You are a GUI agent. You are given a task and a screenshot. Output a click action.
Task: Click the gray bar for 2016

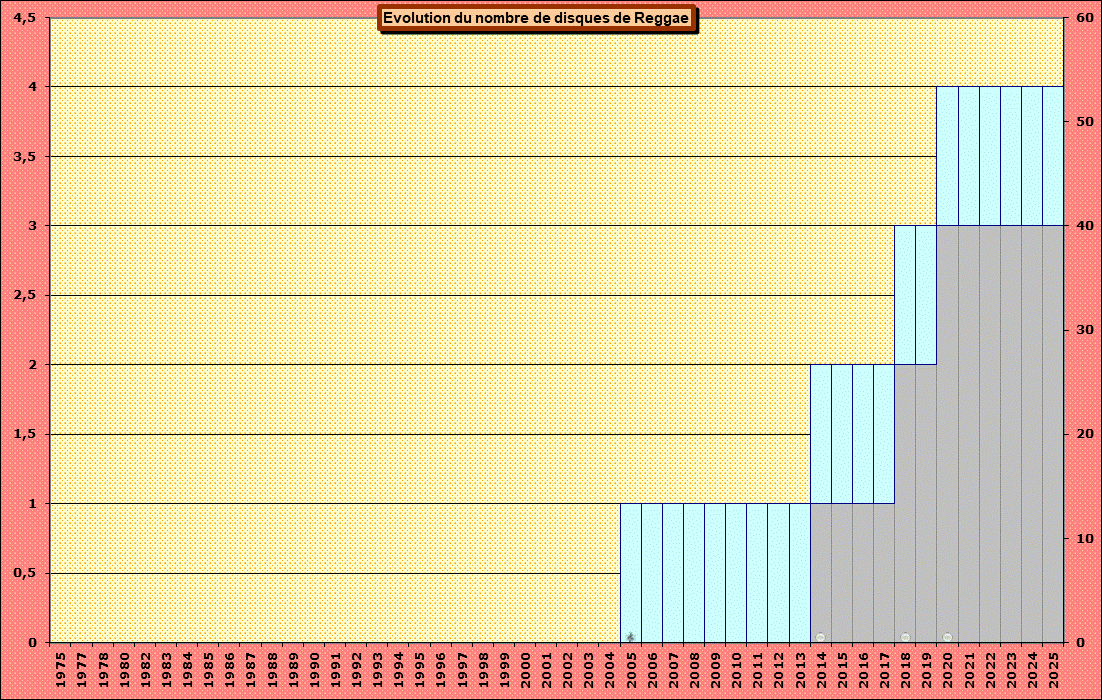(863, 572)
